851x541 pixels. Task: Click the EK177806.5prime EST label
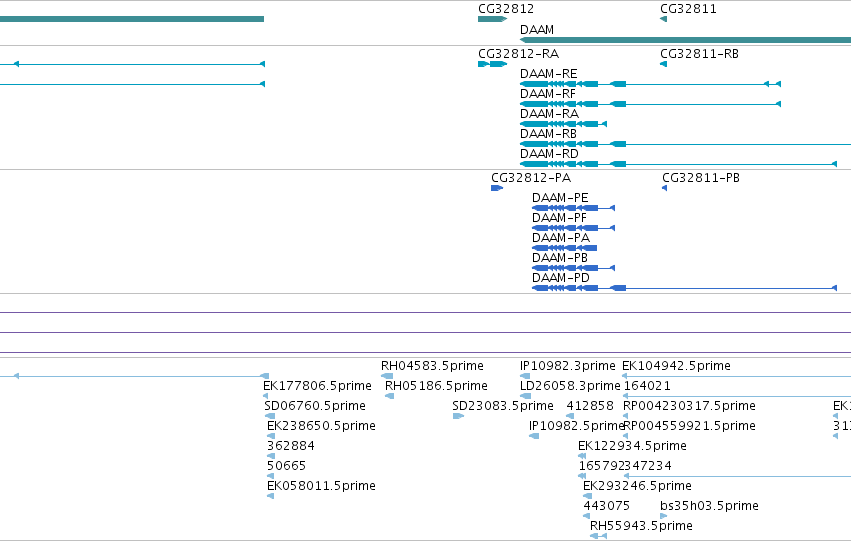(x=317, y=386)
